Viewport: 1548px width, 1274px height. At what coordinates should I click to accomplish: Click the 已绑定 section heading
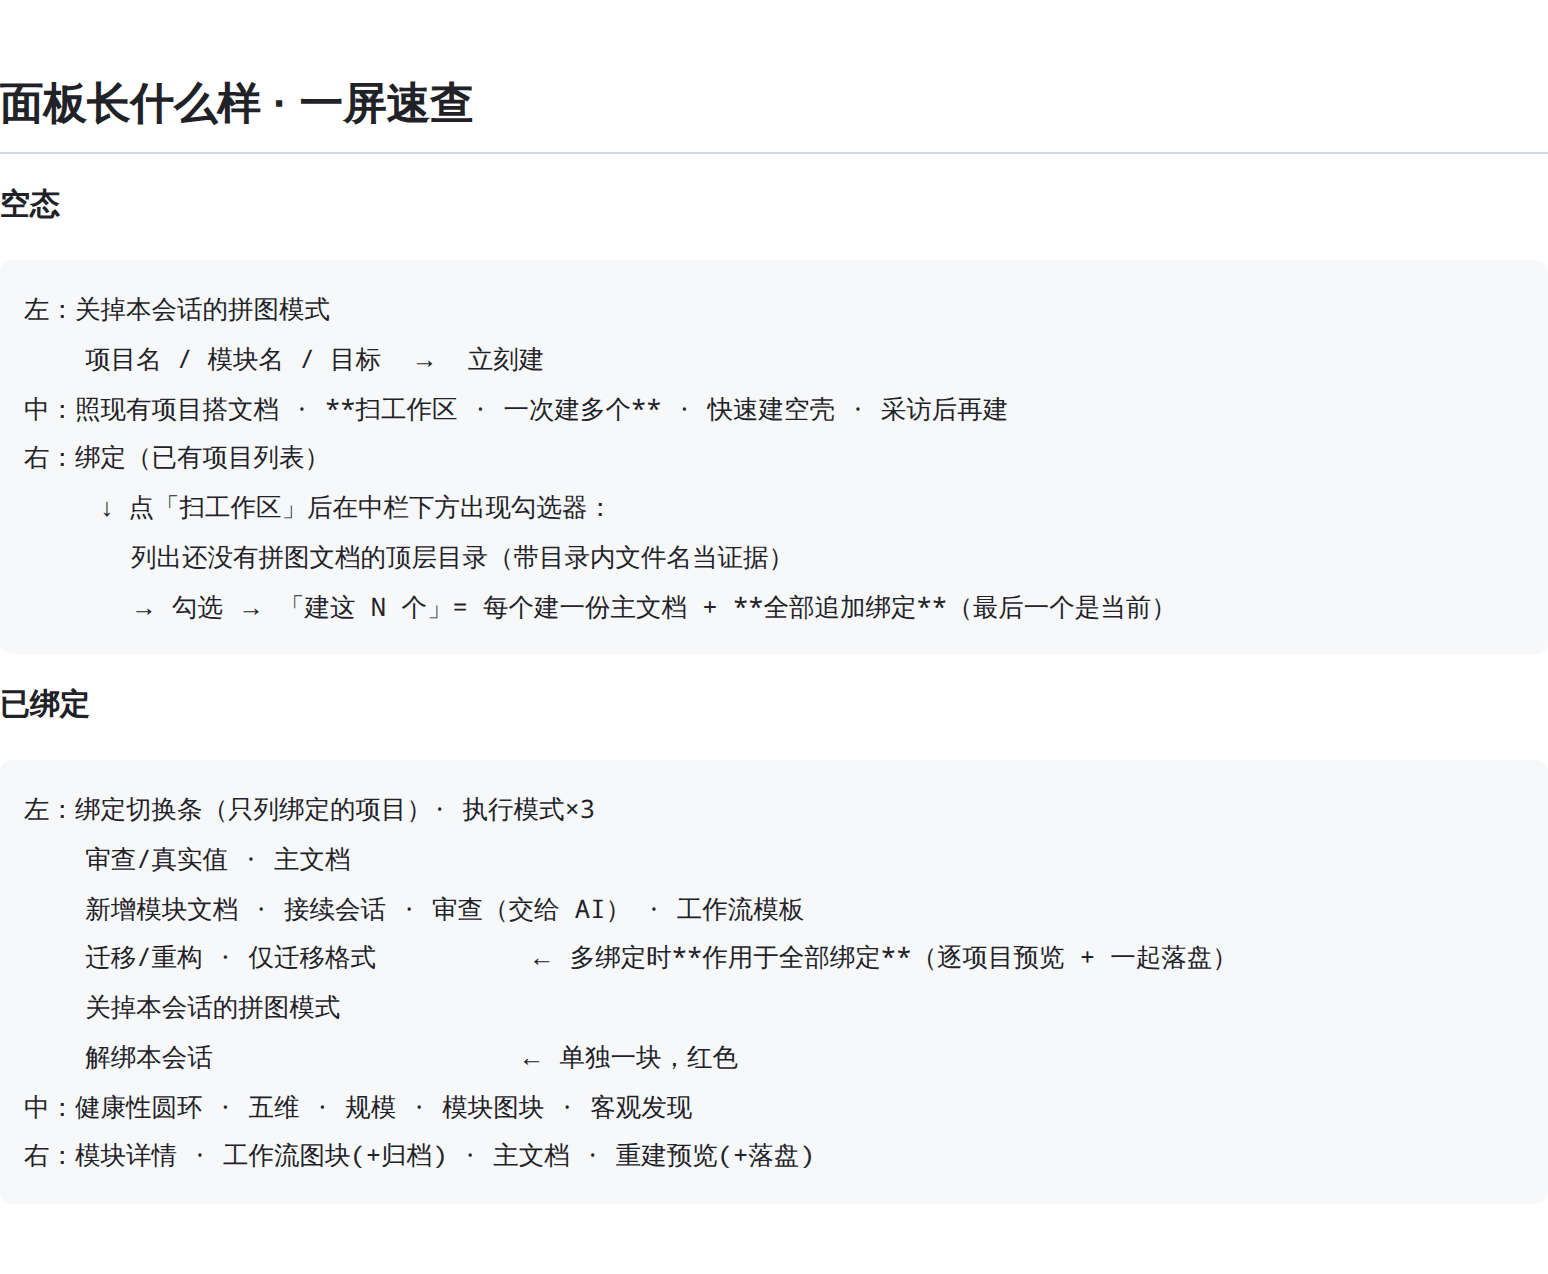(44, 704)
